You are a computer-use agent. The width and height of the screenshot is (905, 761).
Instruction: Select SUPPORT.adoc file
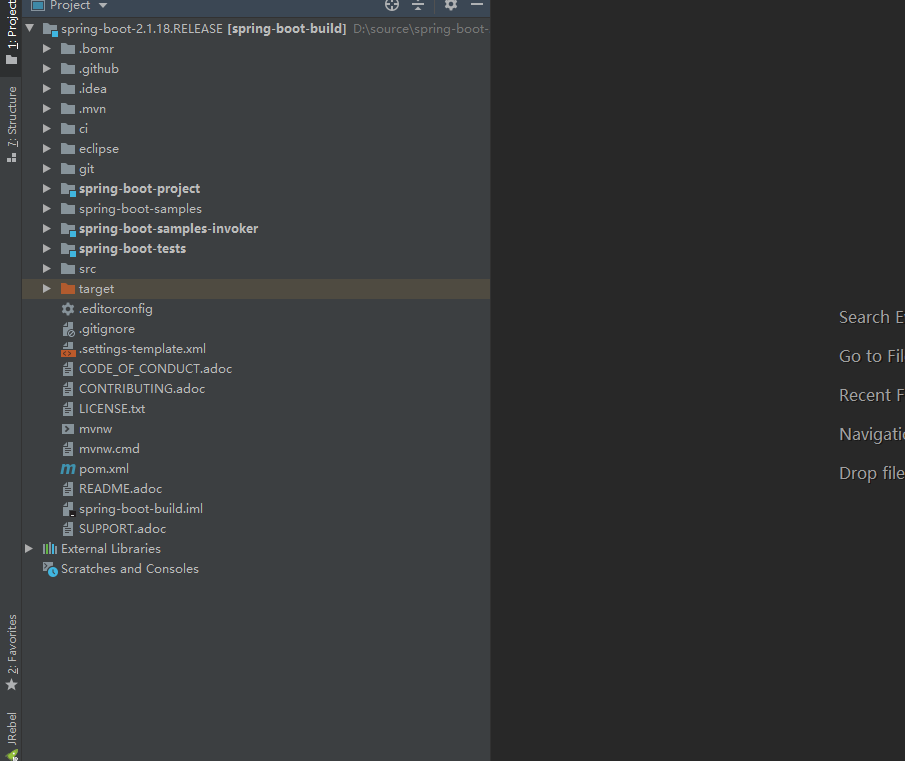click(x=122, y=528)
